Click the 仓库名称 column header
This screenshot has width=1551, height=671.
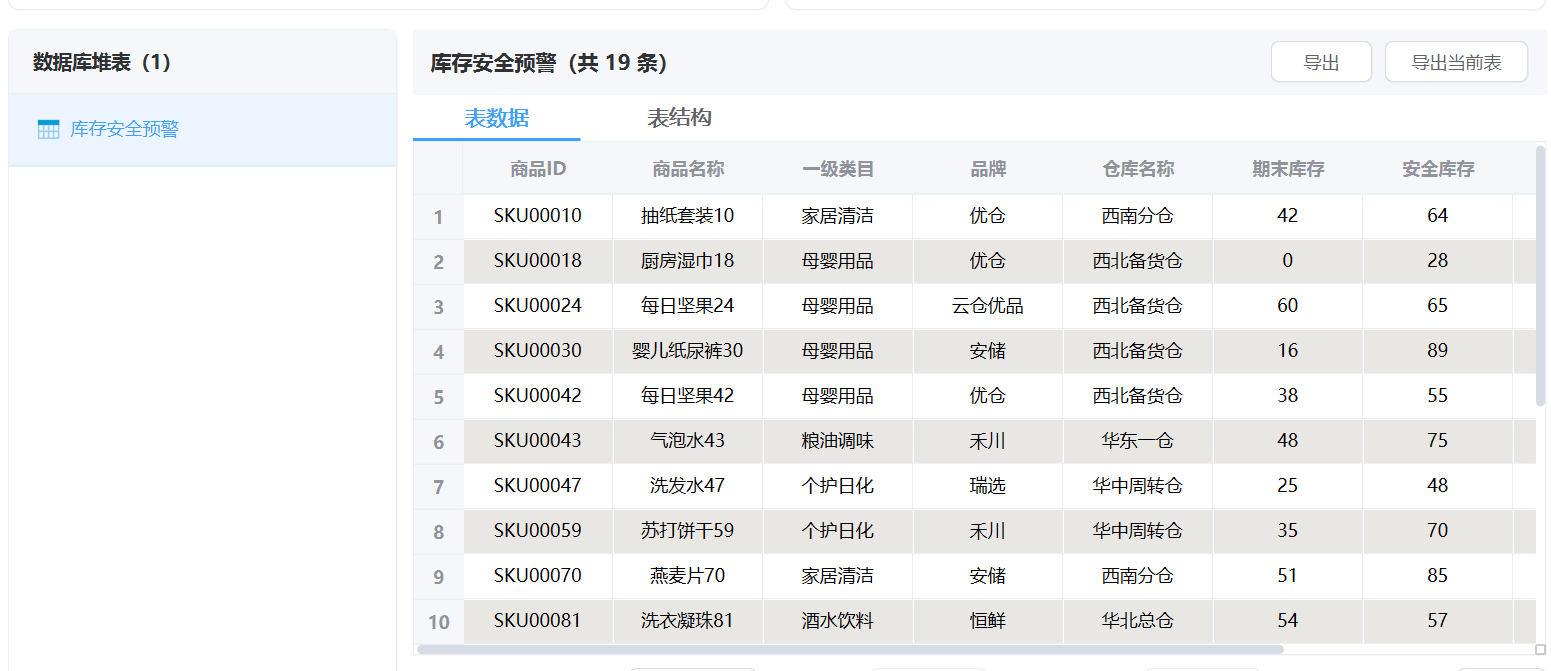pos(1138,169)
